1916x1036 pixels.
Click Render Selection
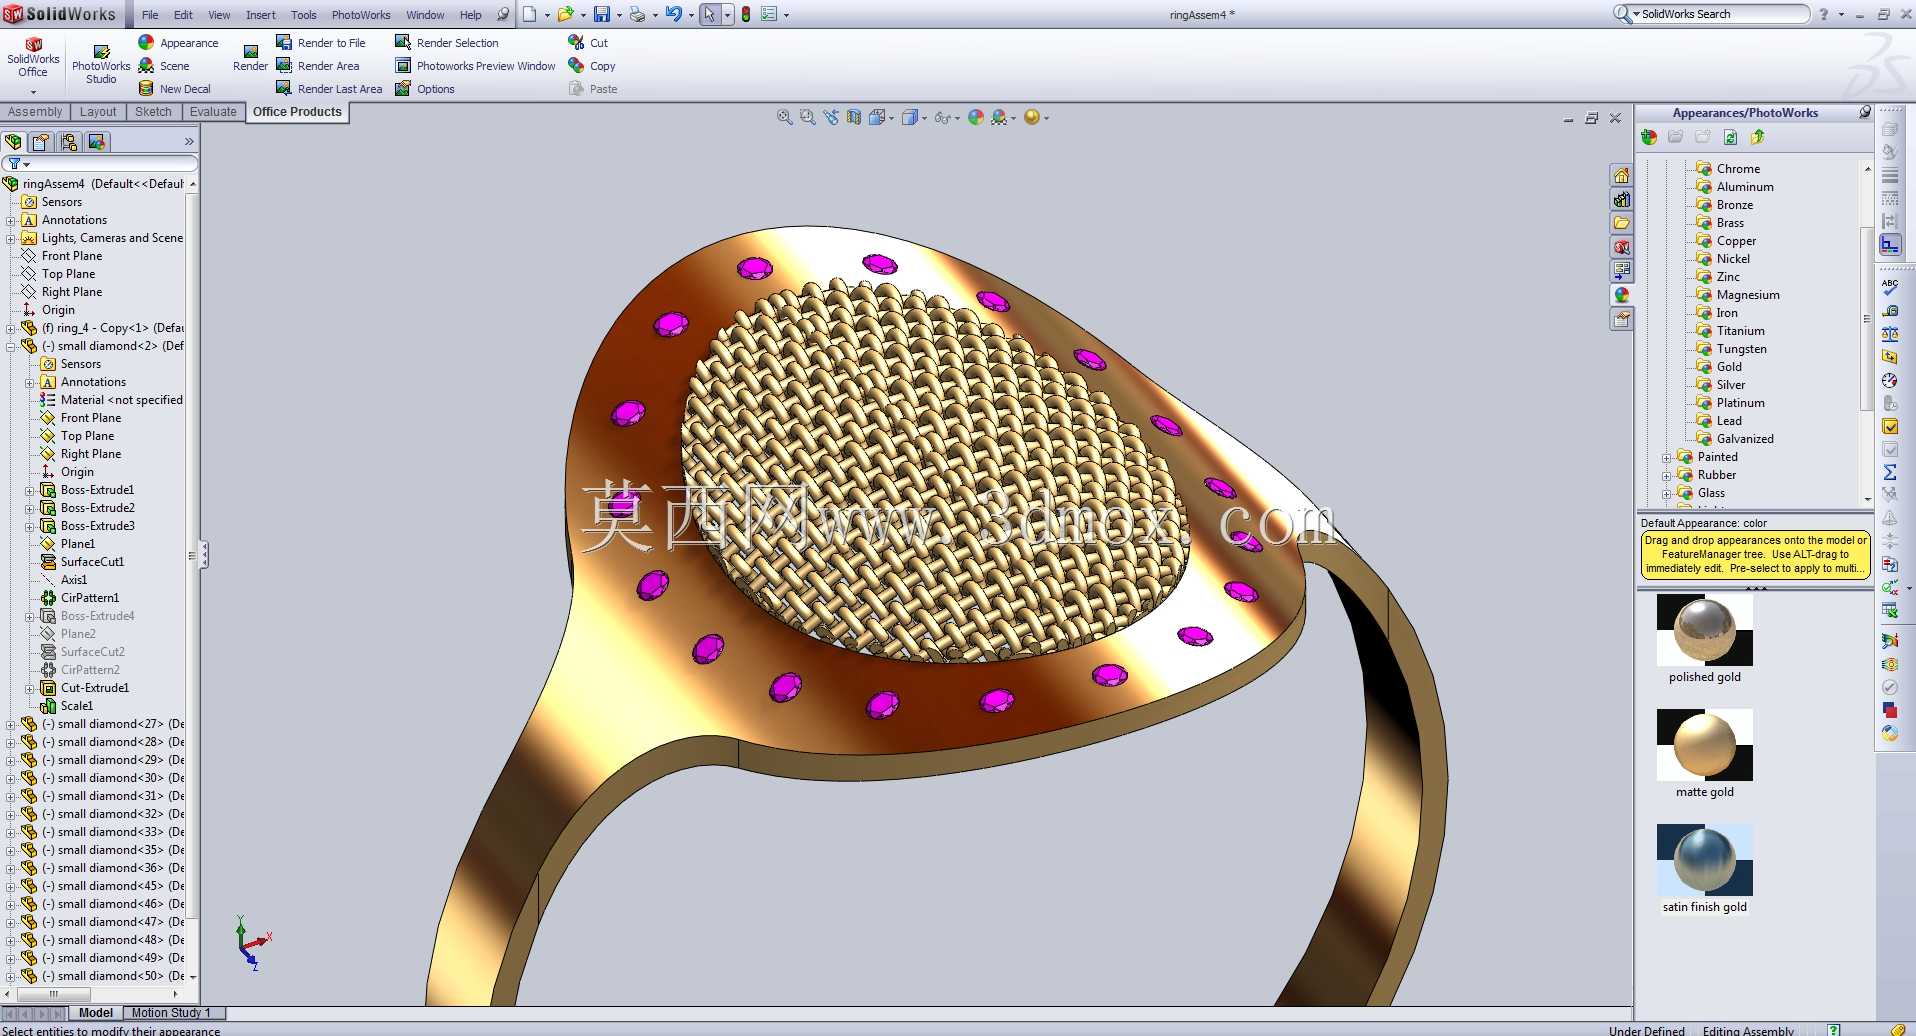coord(447,43)
